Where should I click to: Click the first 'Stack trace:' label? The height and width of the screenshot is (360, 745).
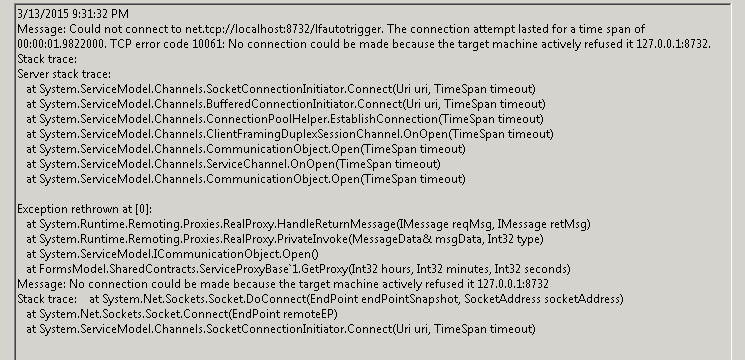pos(47,59)
